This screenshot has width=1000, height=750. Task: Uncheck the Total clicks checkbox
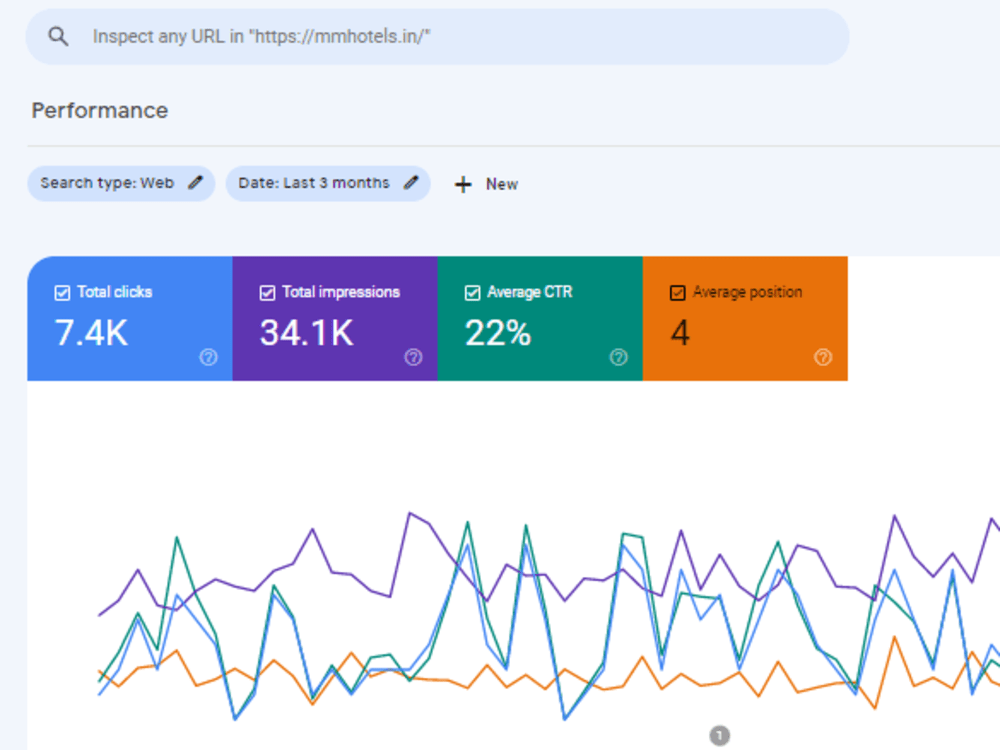(x=62, y=293)
